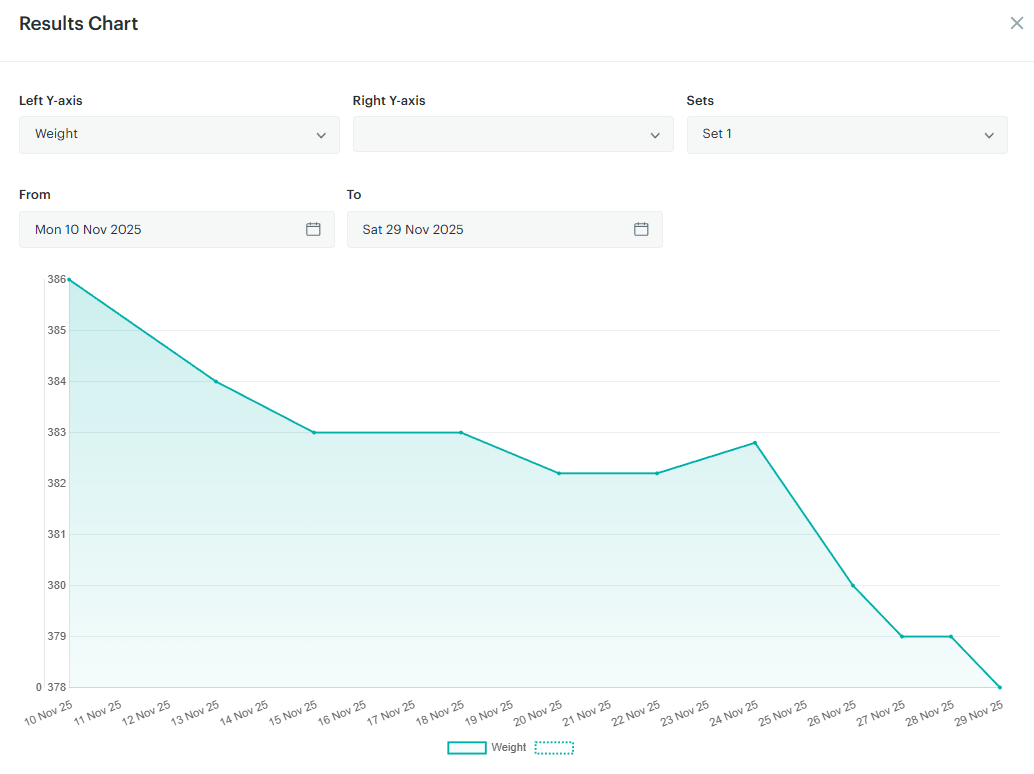Viewport: 1034px width, 774px height.
Task: Expand the Left Y-axis Weight dropdown
Action: click(179, 134)
